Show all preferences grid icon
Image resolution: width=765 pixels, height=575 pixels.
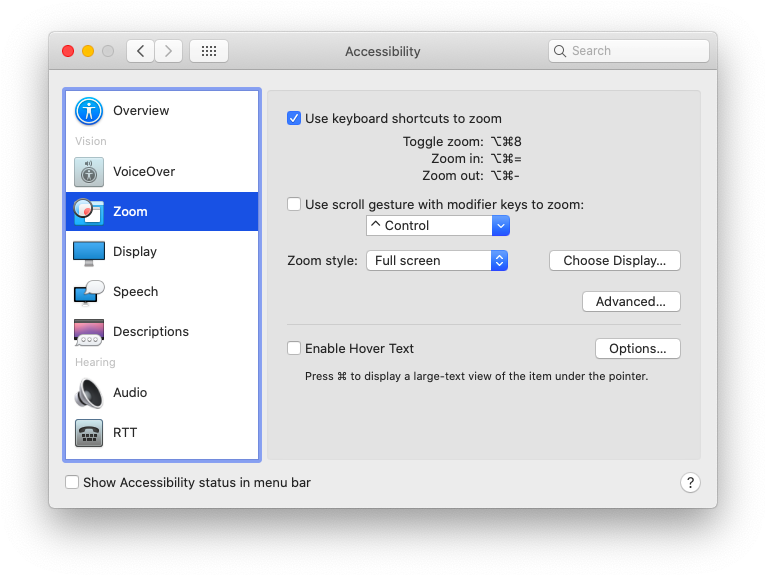click(209, 51)
